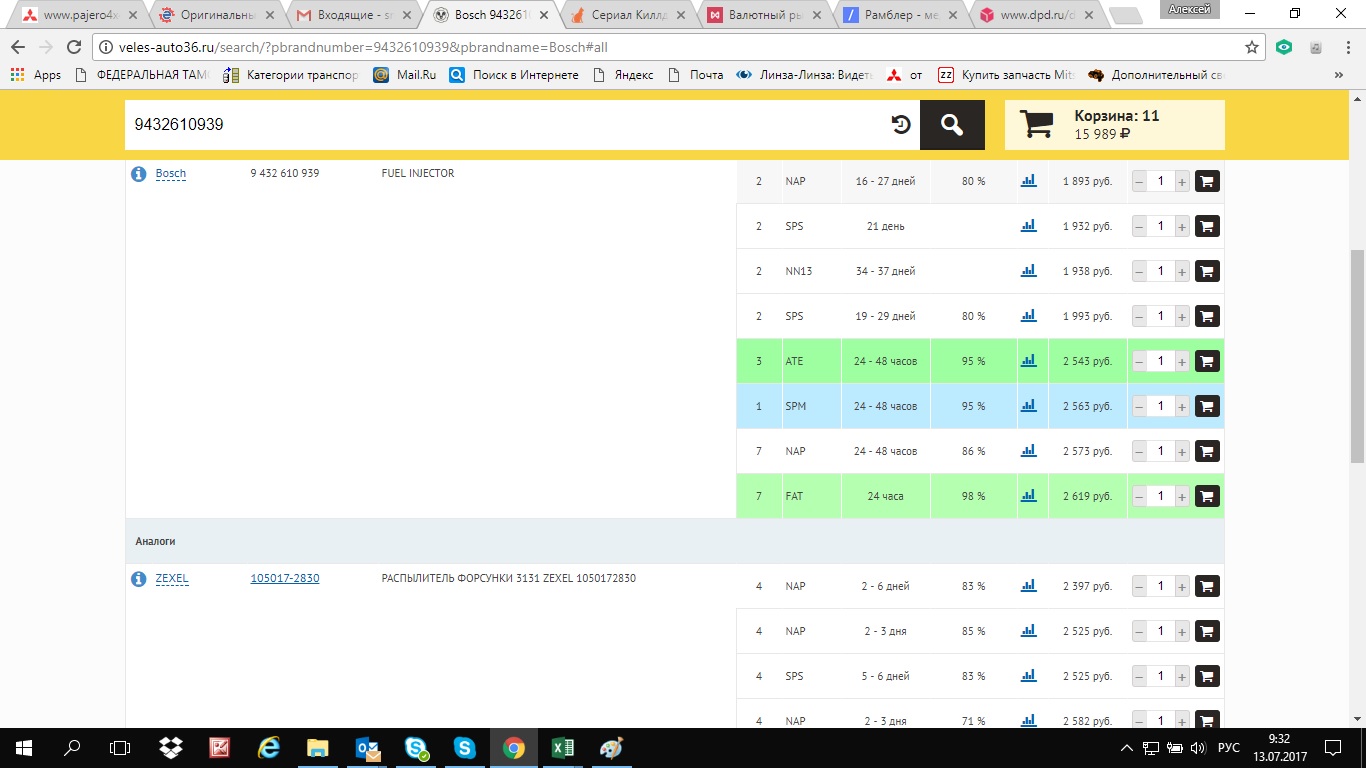This screenshot has width=1366, height=768.
Task: Show price statistics for ATE offer
Action: 1028,361
